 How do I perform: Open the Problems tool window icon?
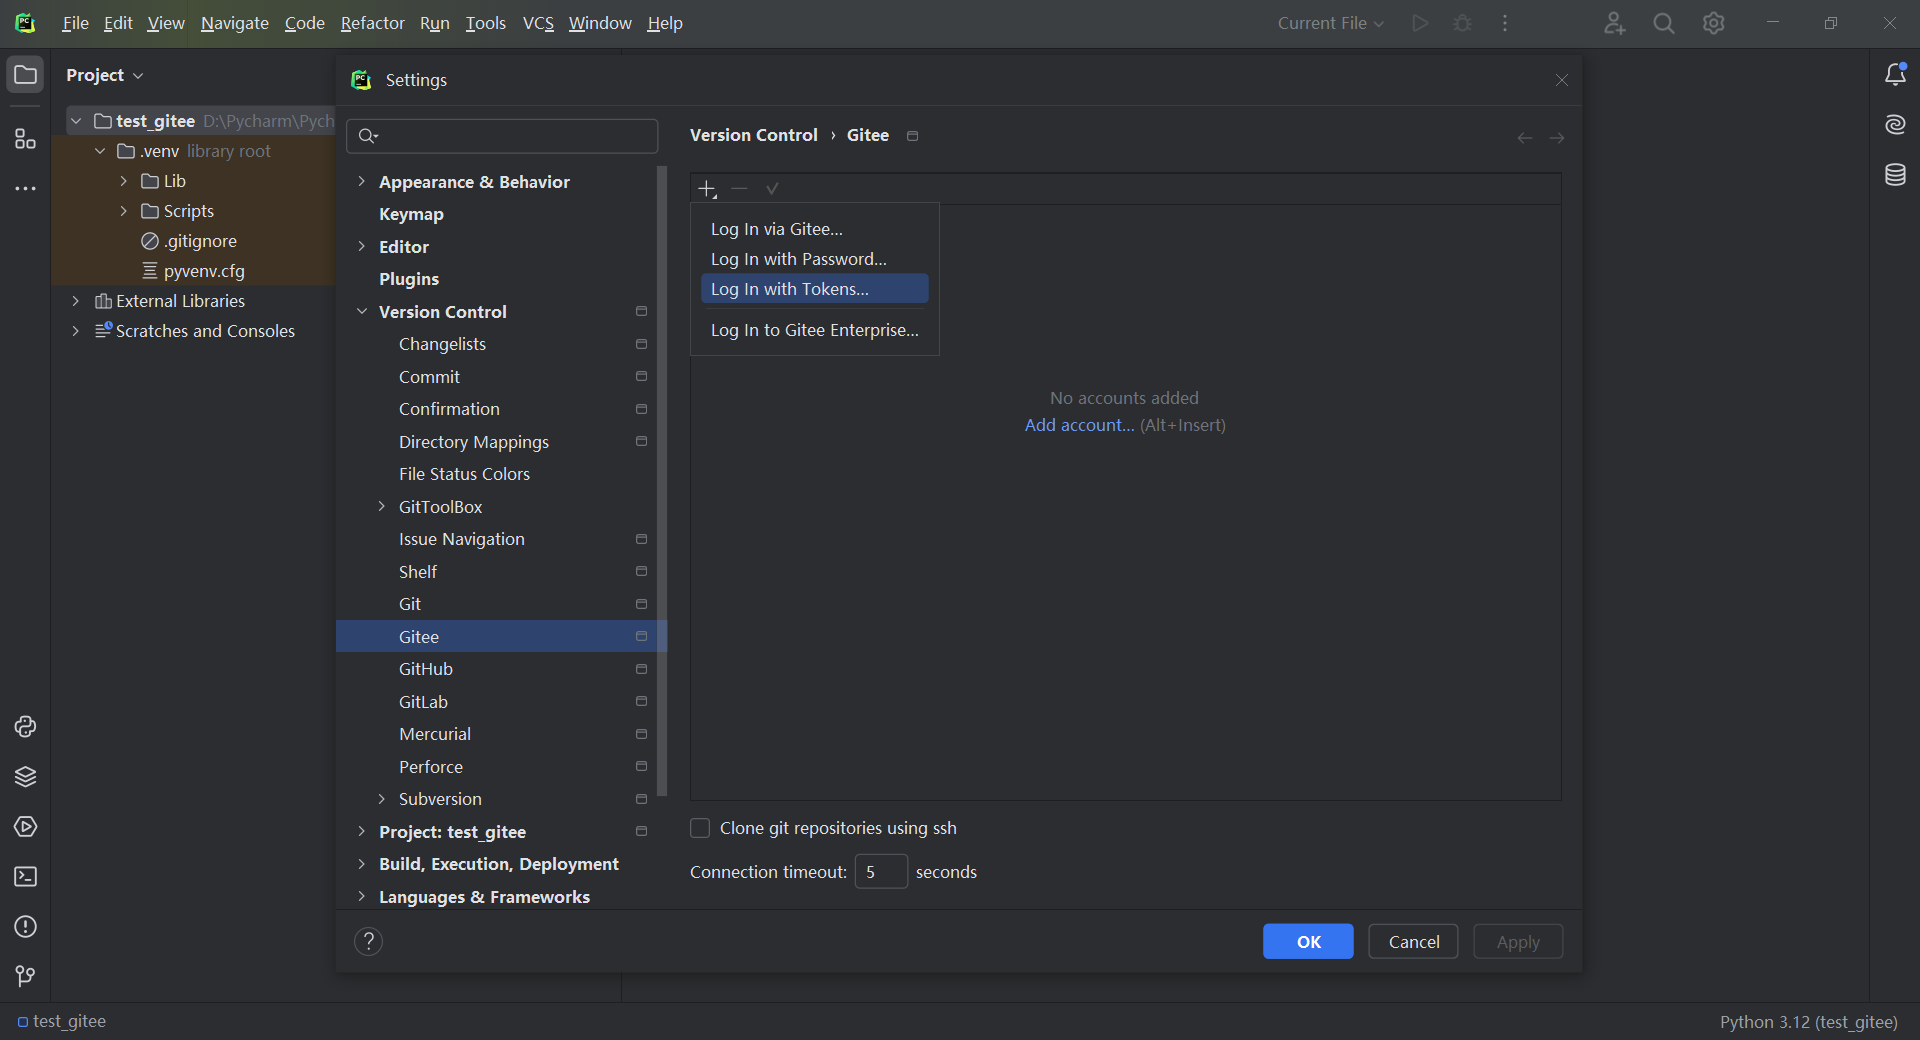25,927
